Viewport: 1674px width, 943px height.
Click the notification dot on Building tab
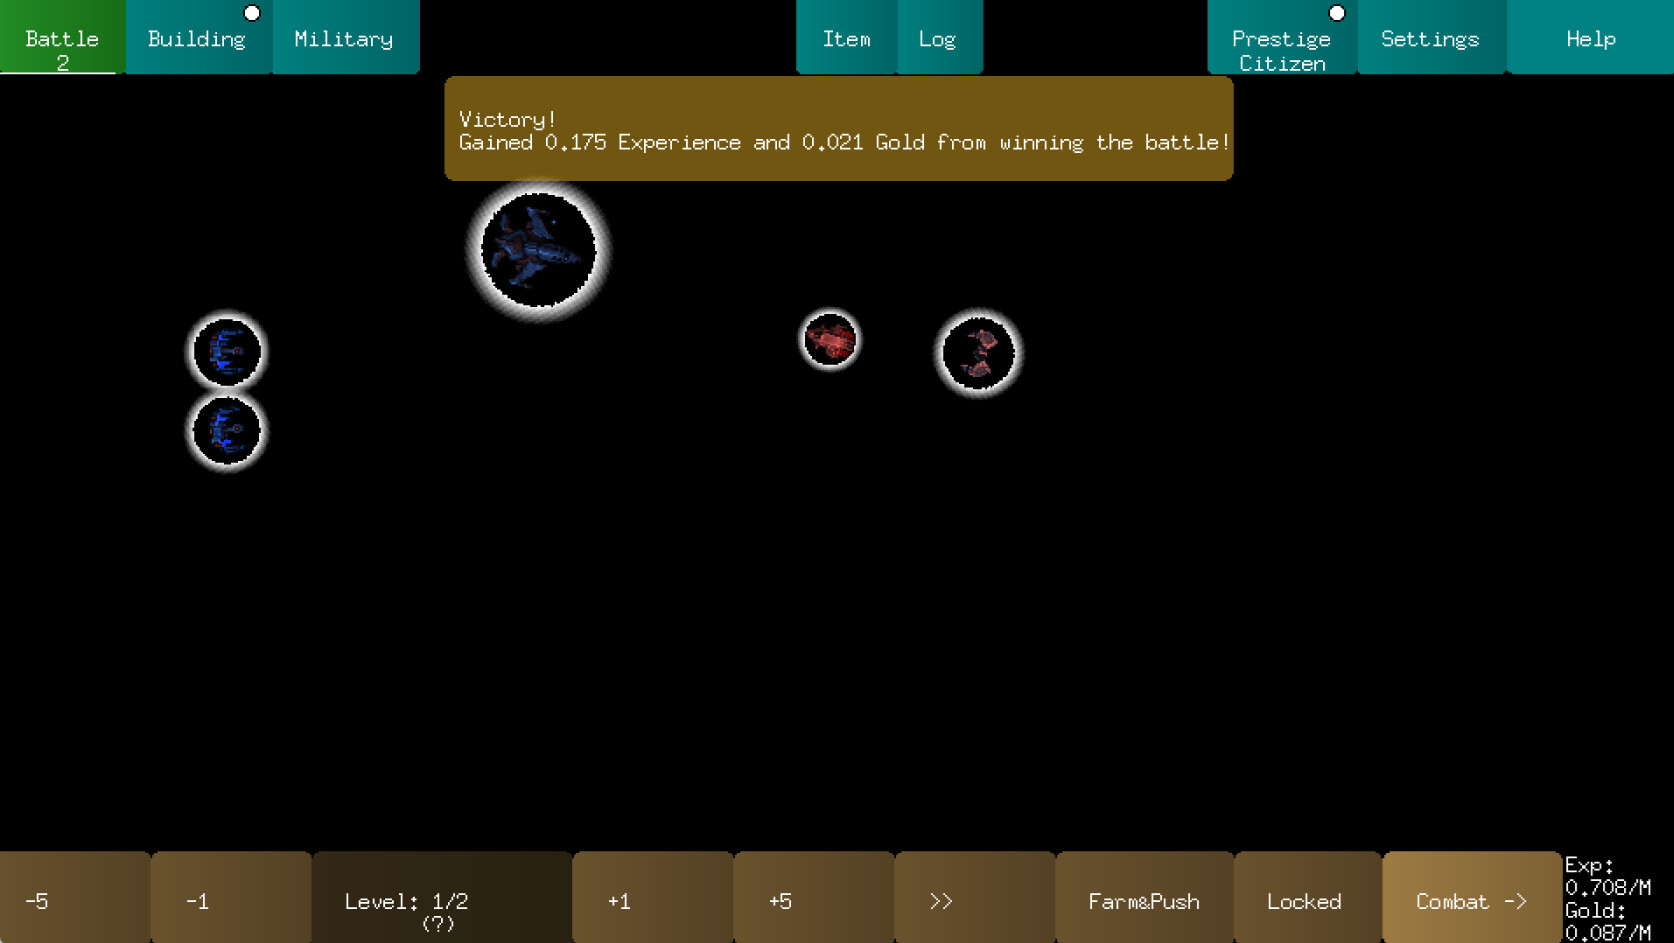click(x=251, y=13)
